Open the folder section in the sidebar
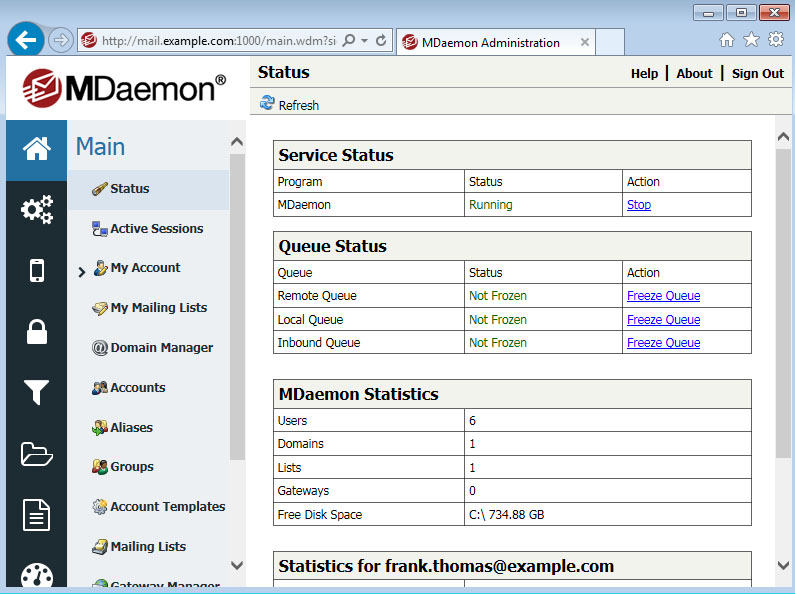The height and width of the screenshot is (594, 795). 37,454
